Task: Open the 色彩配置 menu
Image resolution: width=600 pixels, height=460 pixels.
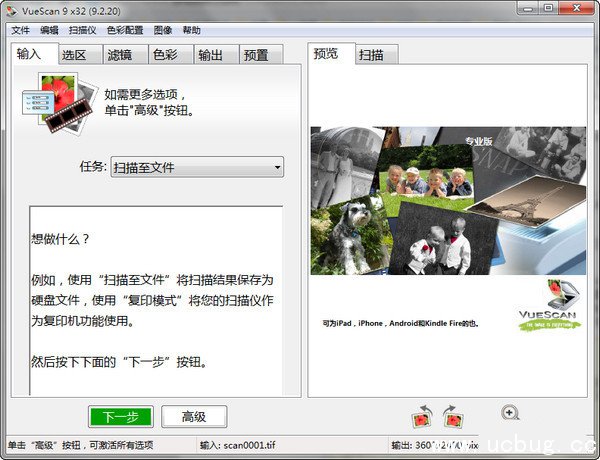Action: [125, 30]
